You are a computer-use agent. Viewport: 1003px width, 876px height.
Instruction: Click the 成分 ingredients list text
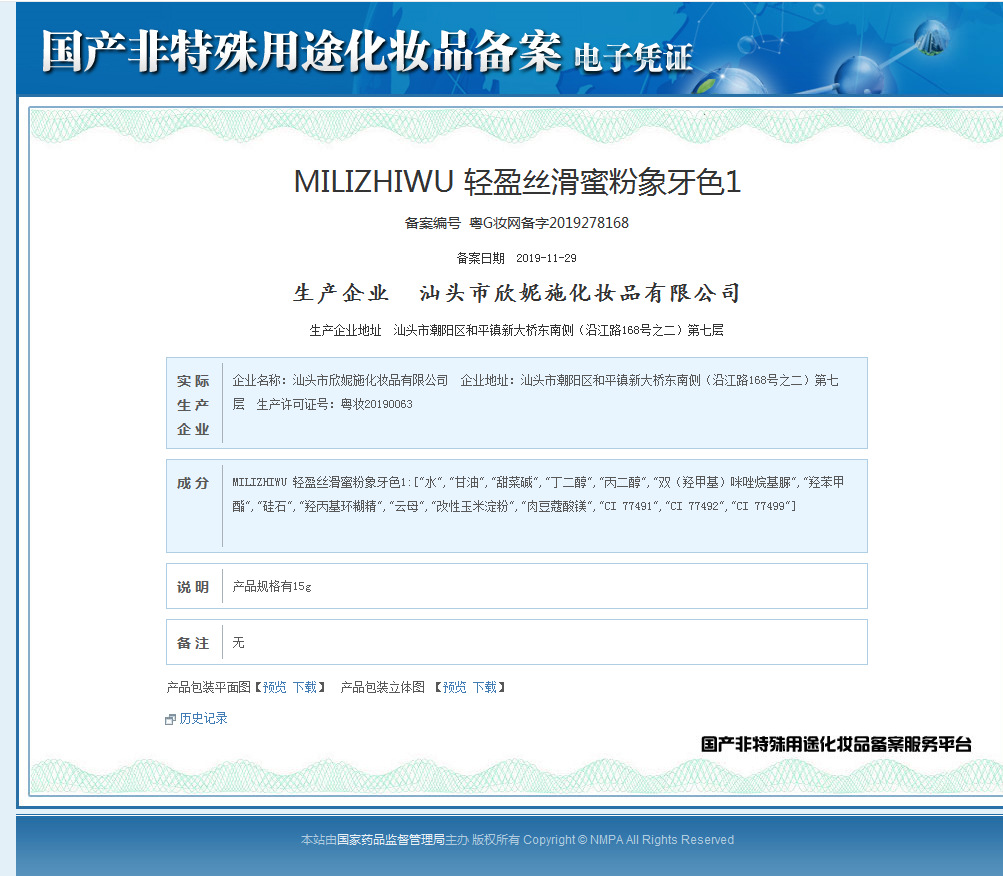tap(540, 494)
